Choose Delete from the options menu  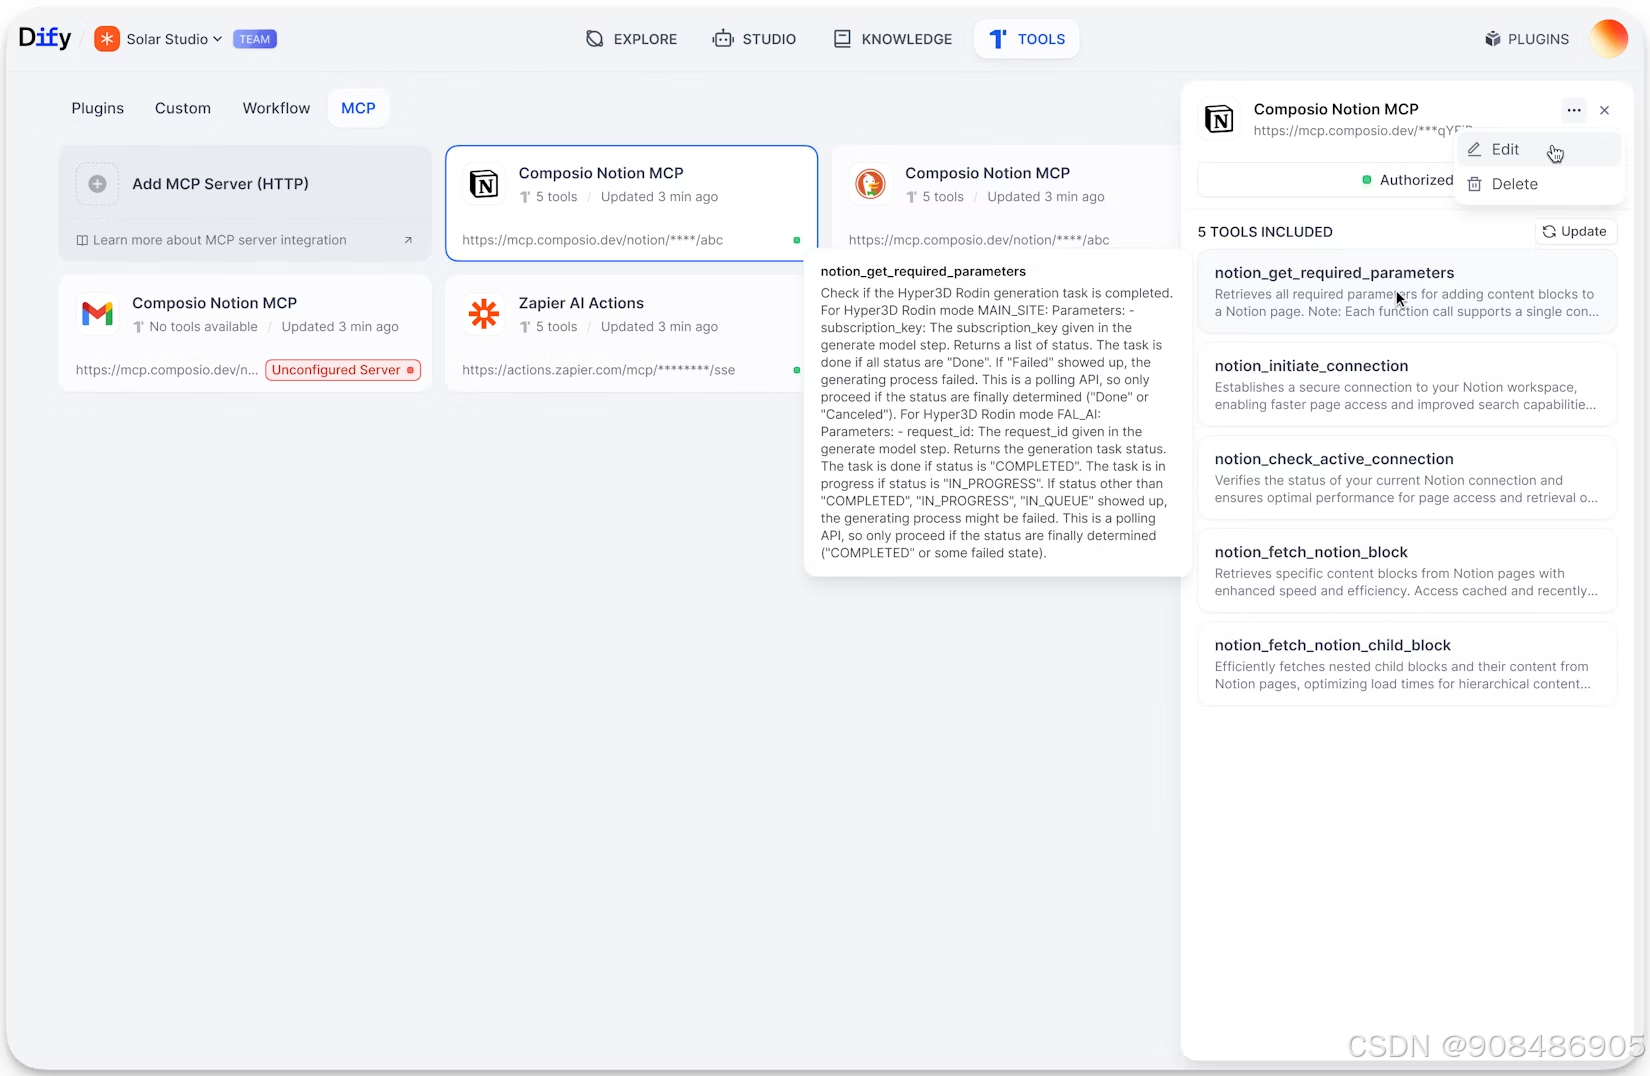[x=1538, y=184]
